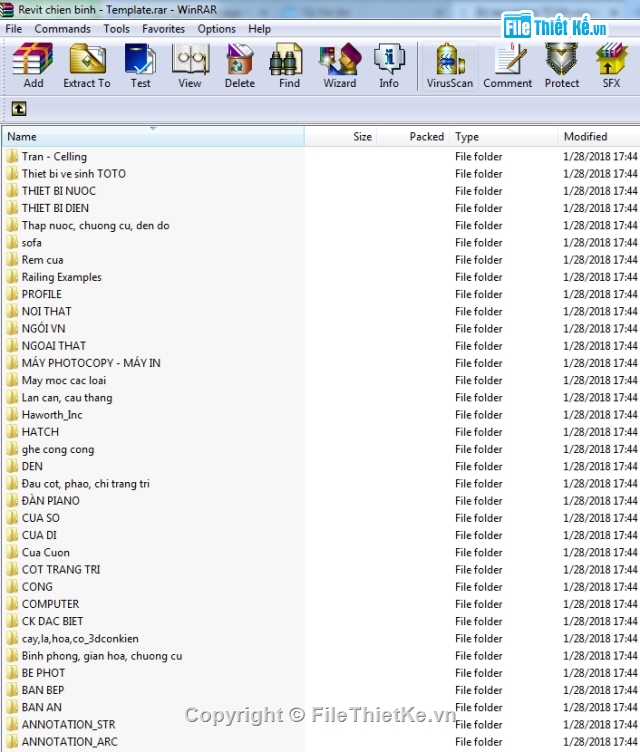Select 'Lan can, cau thang' folder name
The width and height of the screenshot is (640, 752).
pos(67,398)
